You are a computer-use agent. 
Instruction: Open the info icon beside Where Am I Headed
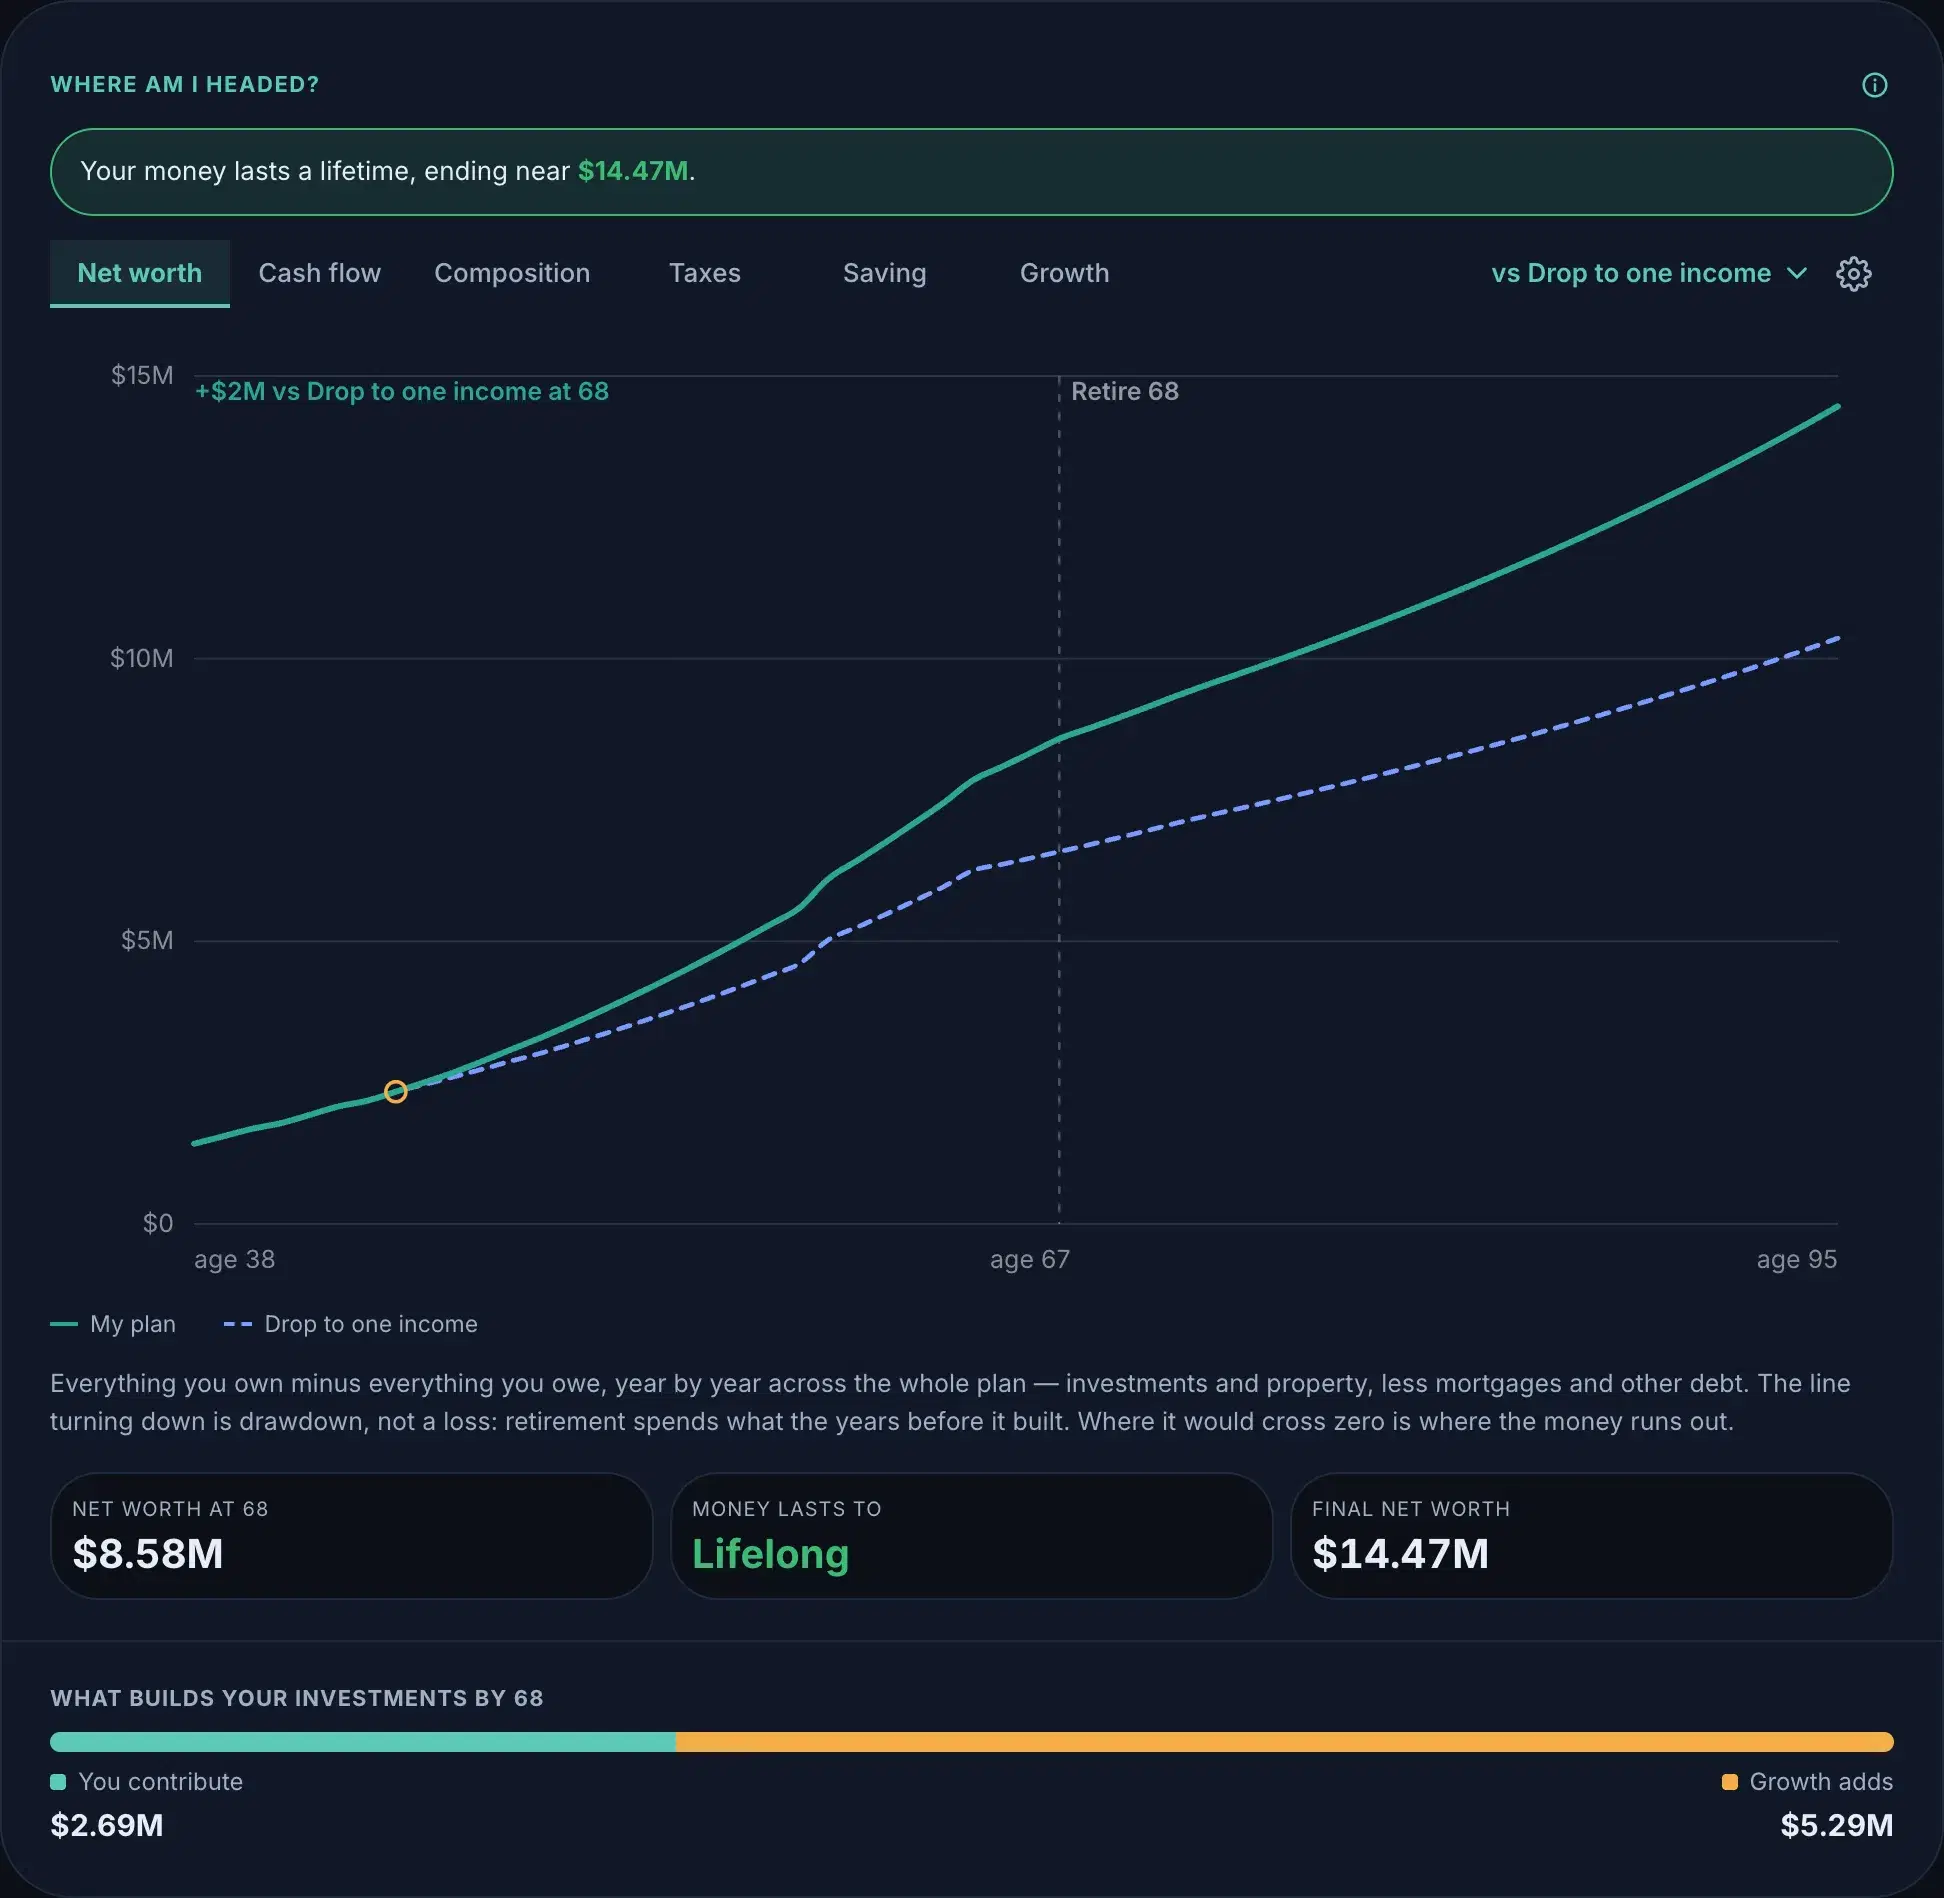[x=1874, y=85]
